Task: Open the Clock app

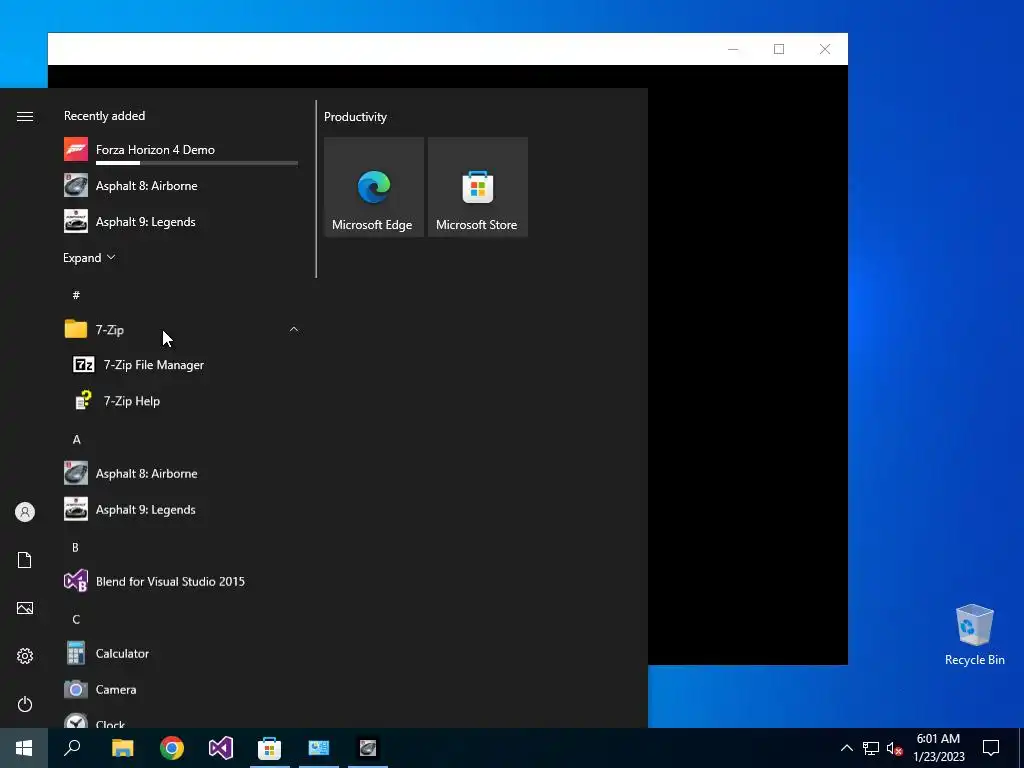Action: [181, 720]
